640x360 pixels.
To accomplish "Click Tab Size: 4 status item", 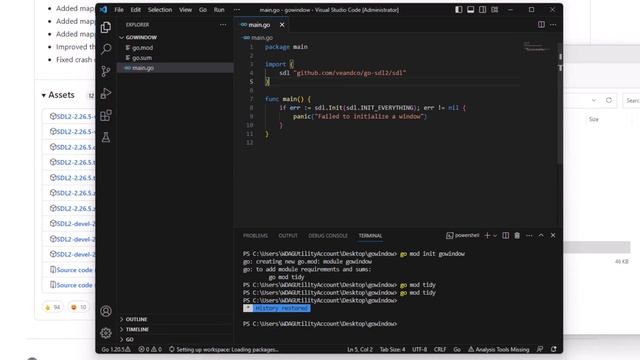I will click(x=392, y=349).
